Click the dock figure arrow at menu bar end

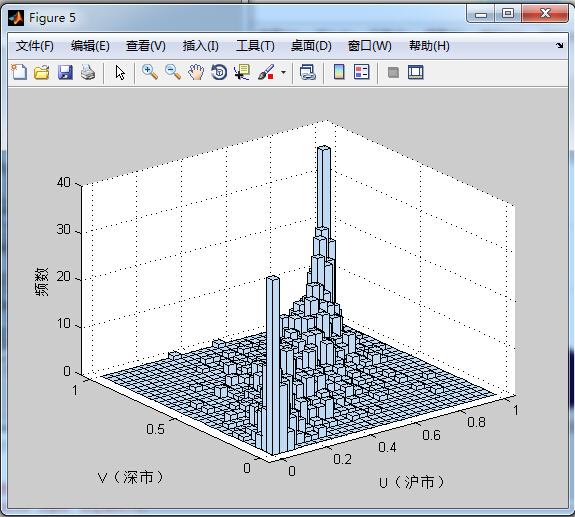(560, 45)
